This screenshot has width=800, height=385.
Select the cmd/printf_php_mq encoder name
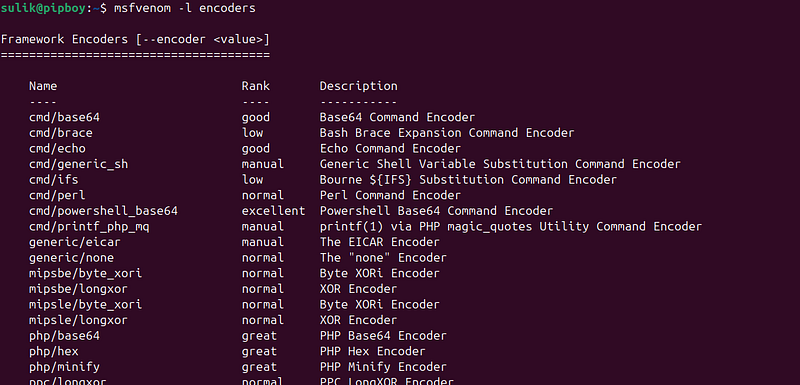click(89, 226)
